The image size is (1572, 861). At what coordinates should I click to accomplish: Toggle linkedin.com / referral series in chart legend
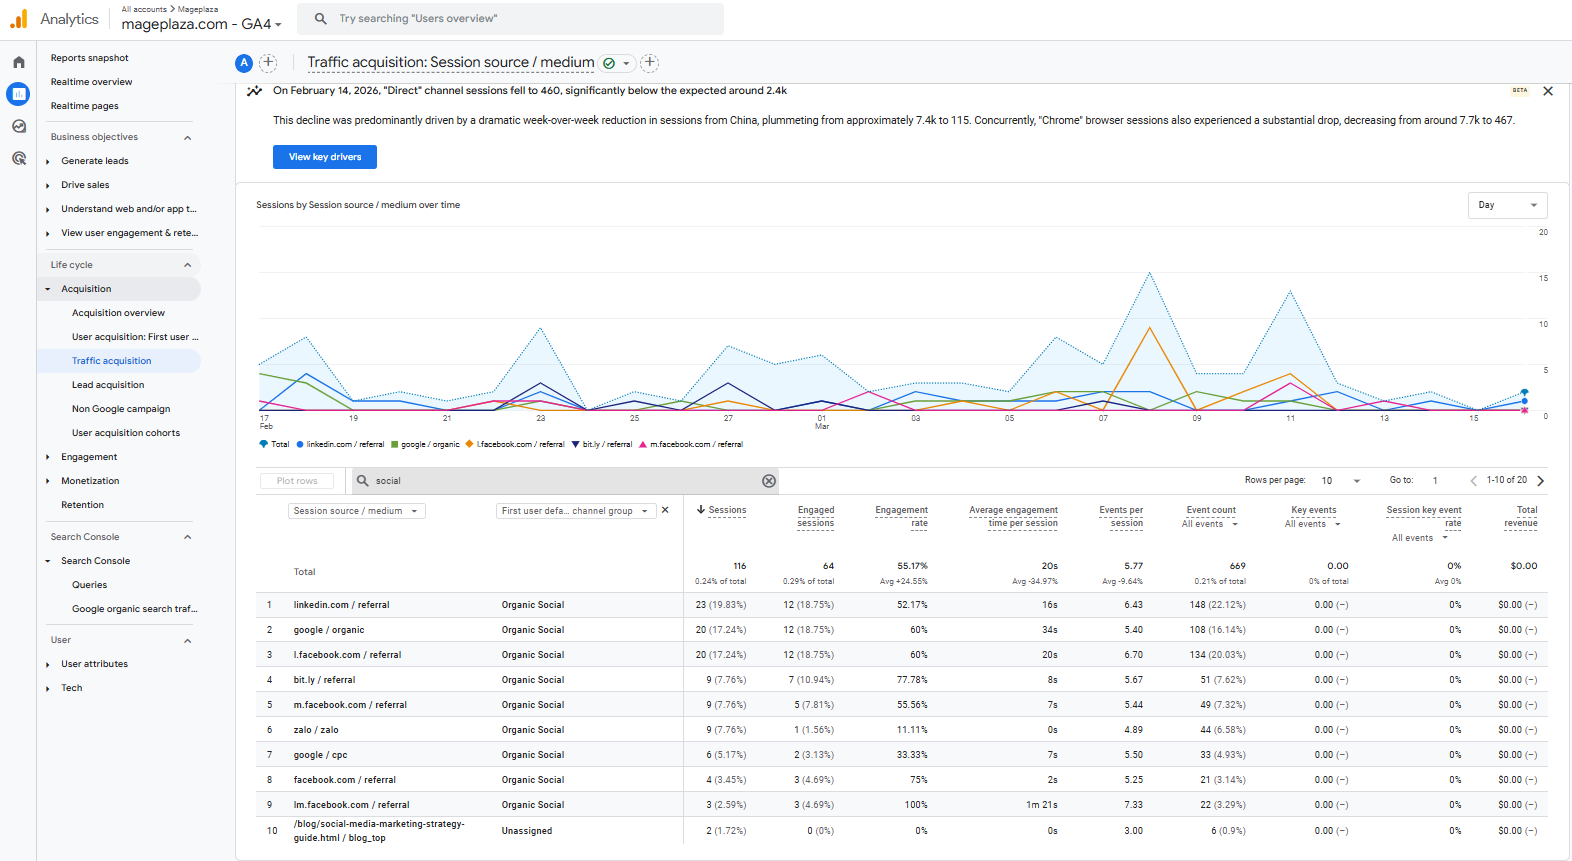coord(340,444)
